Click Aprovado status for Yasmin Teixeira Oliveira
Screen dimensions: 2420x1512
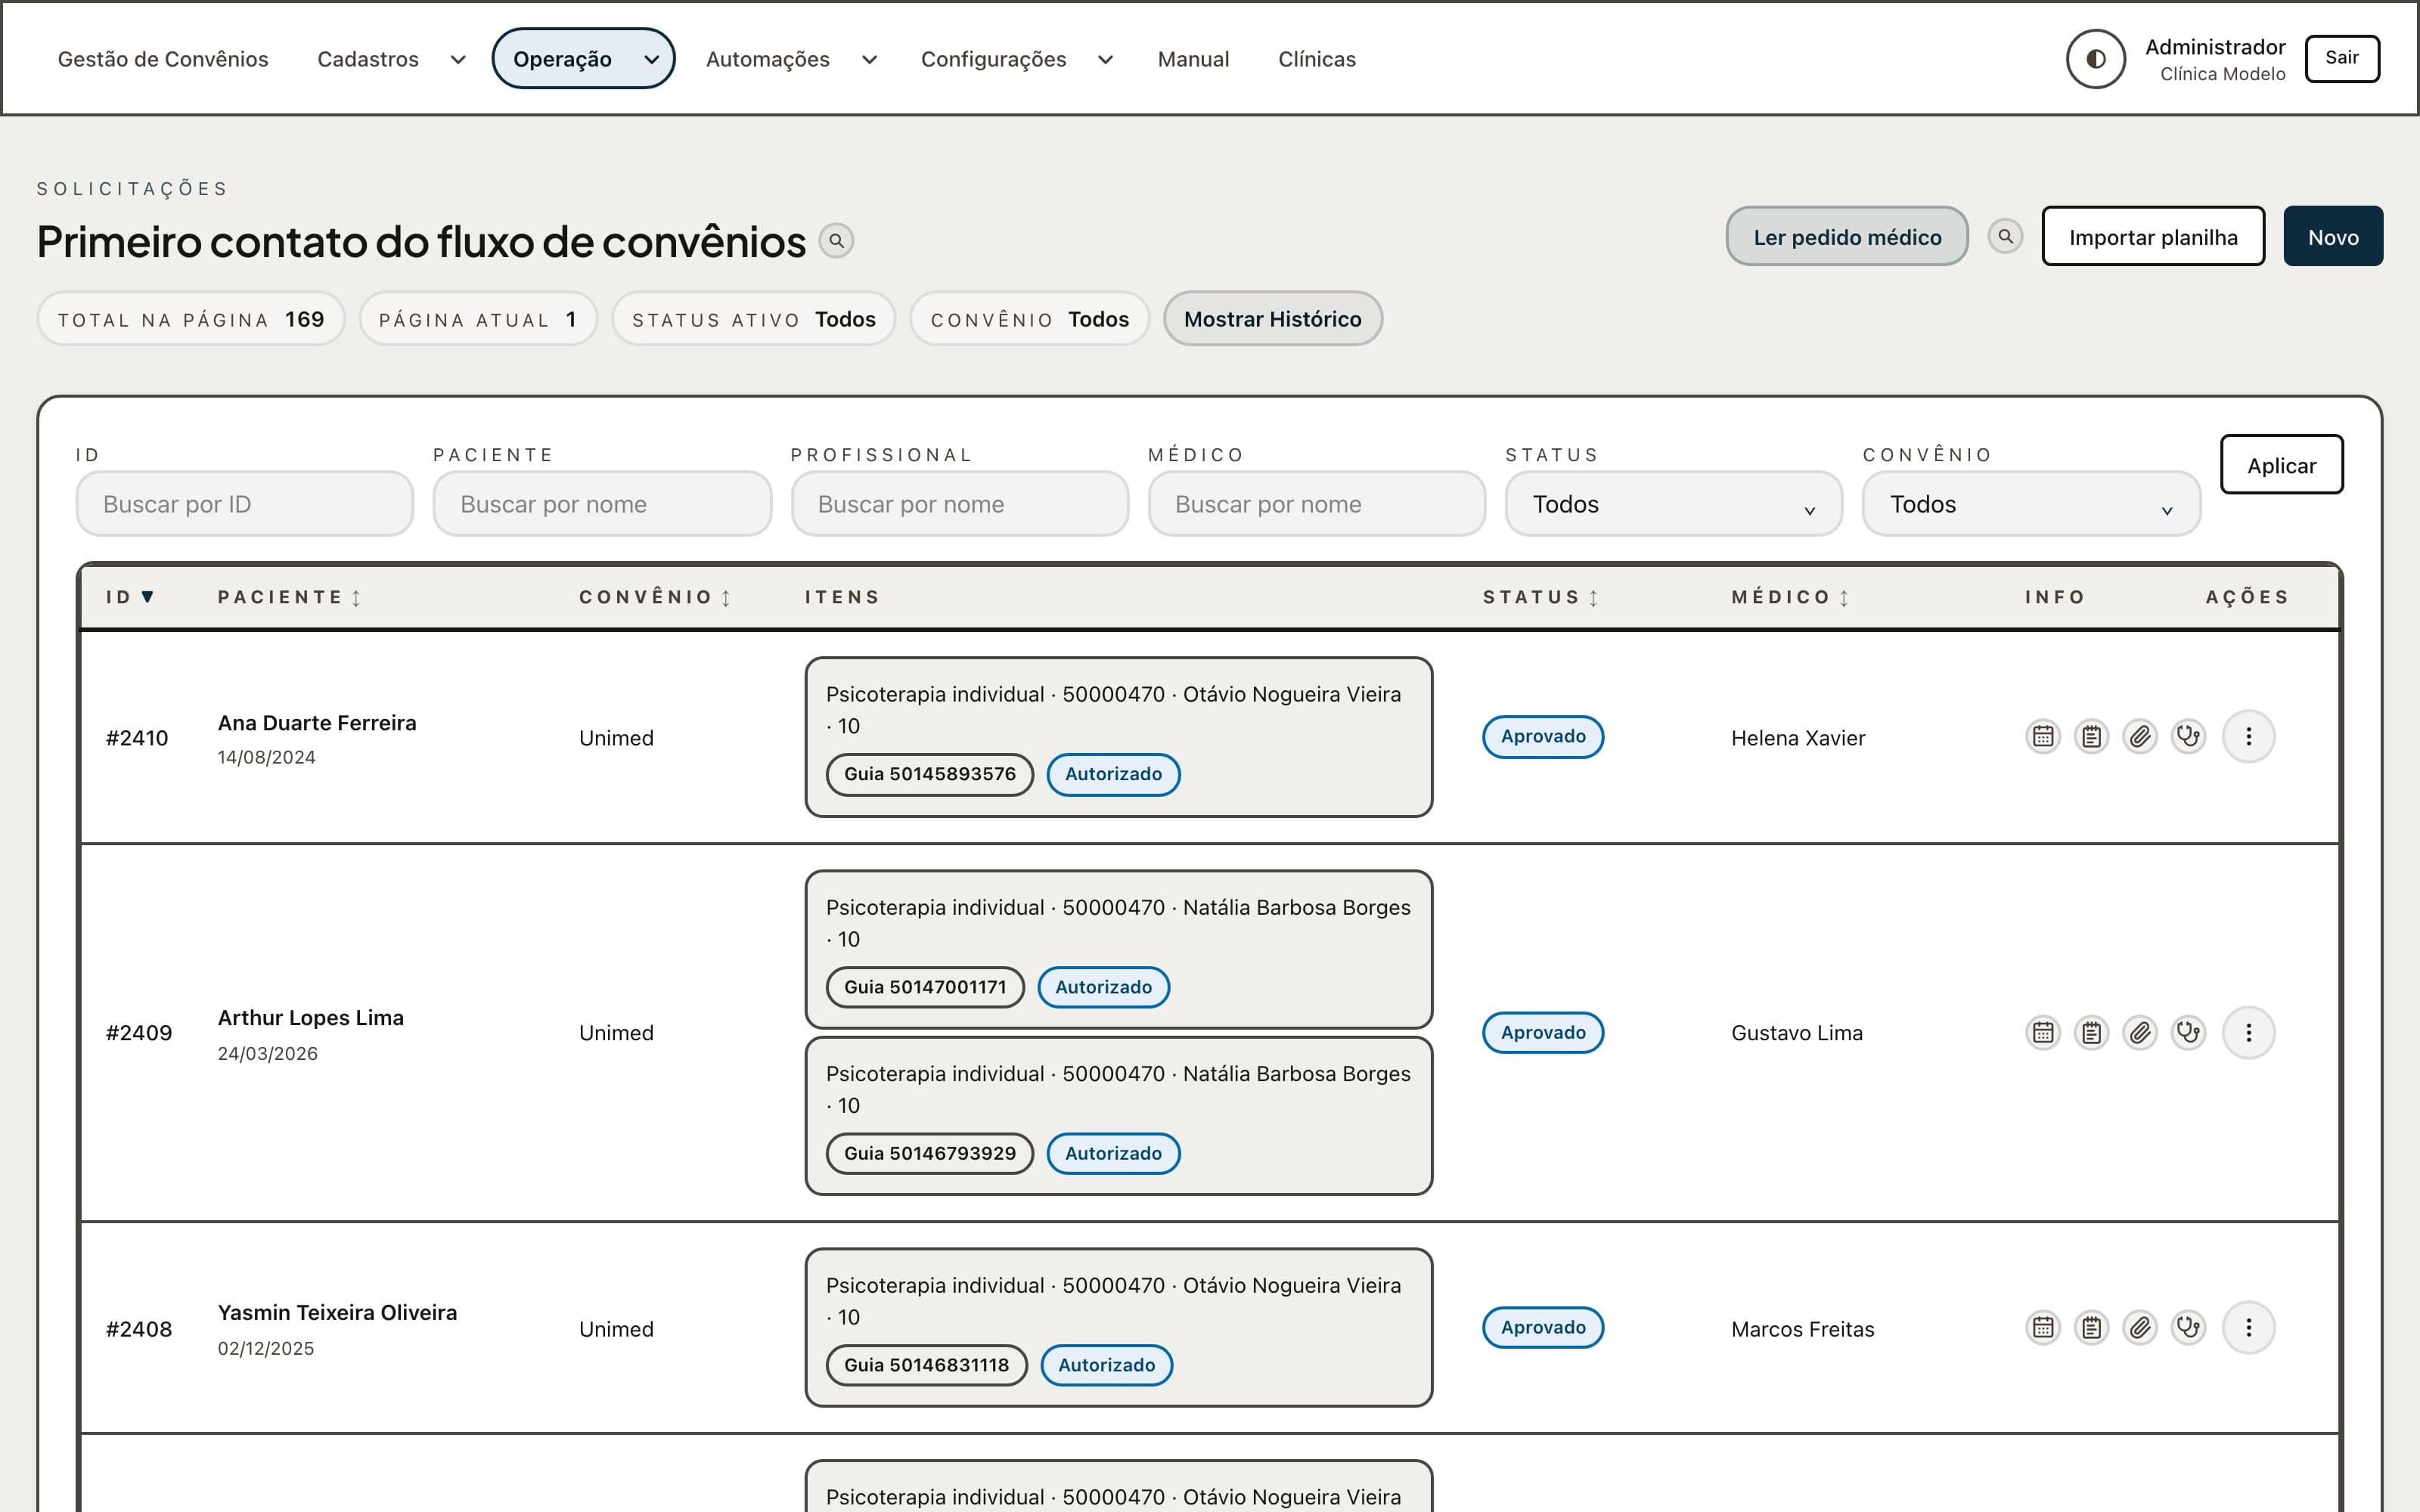pos(1543,1327)
